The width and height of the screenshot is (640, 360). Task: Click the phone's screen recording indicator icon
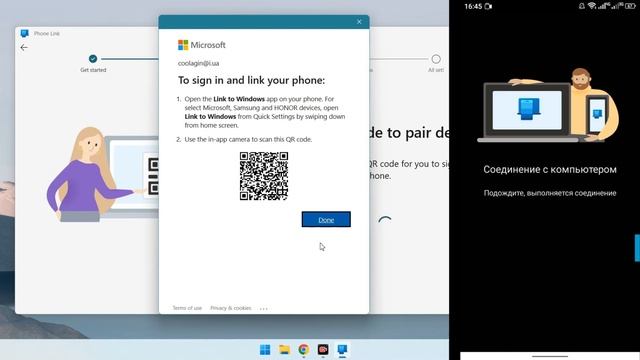(x=489, y=6)
